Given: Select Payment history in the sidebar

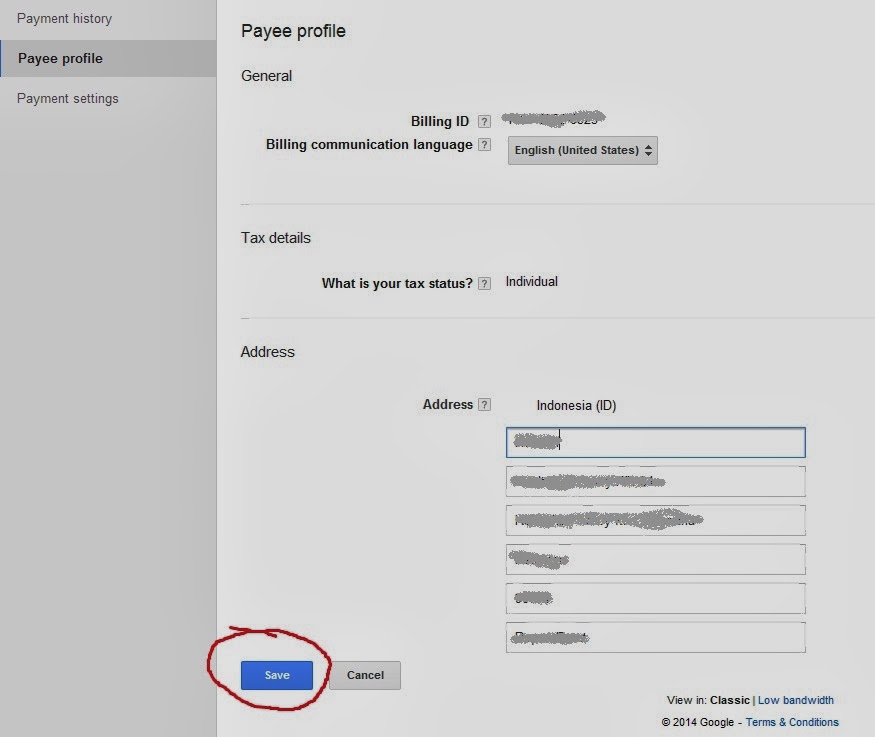Looking at the screenshot, I should point(64,18).
